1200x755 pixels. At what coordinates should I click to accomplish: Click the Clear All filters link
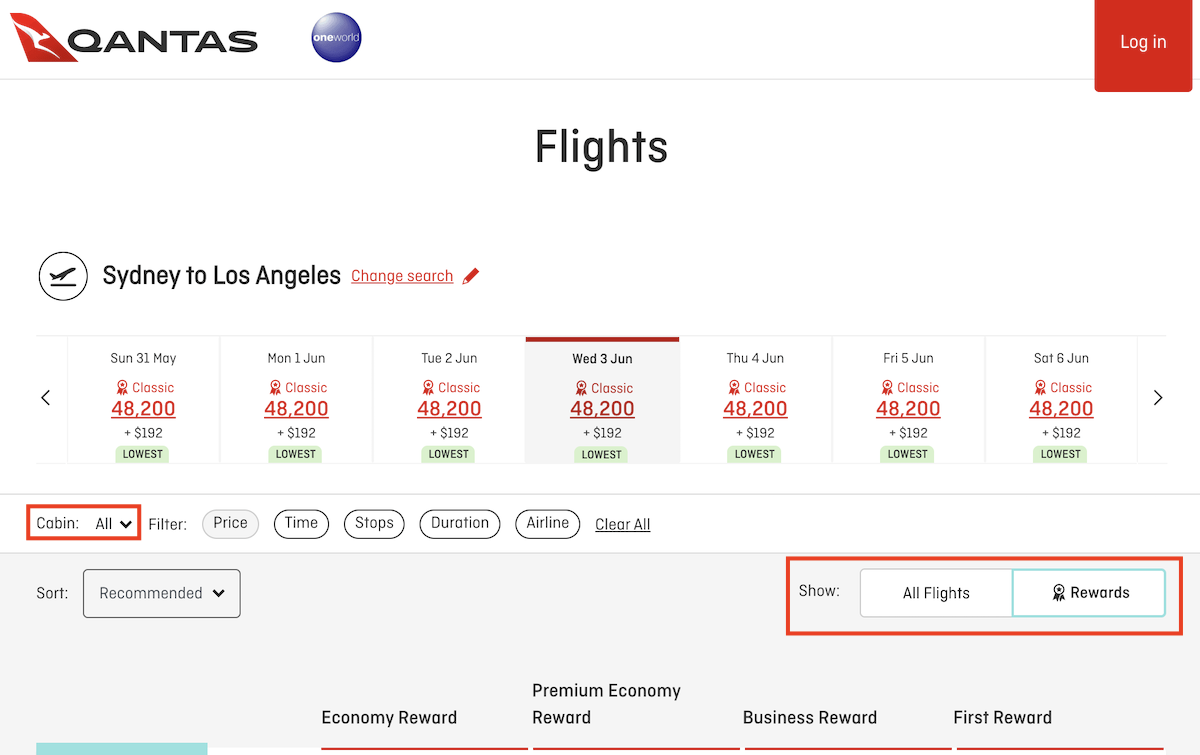click(x=622, y=524)
